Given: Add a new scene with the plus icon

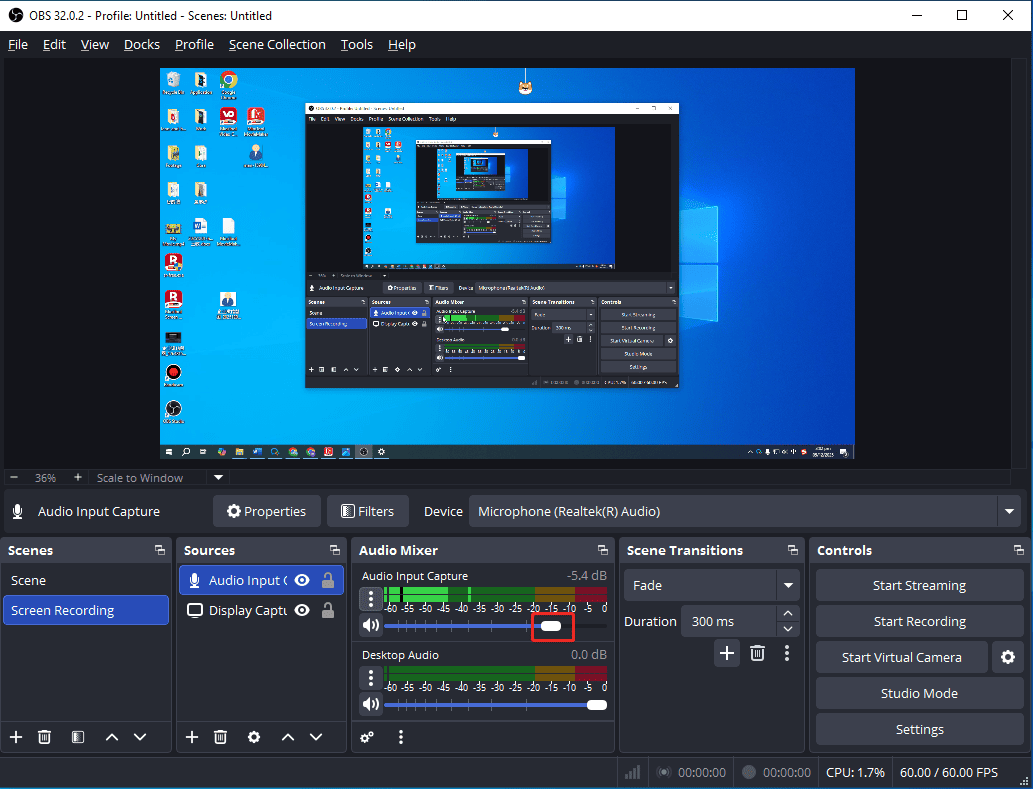Looking at the screenshot, I should [16, 737].
